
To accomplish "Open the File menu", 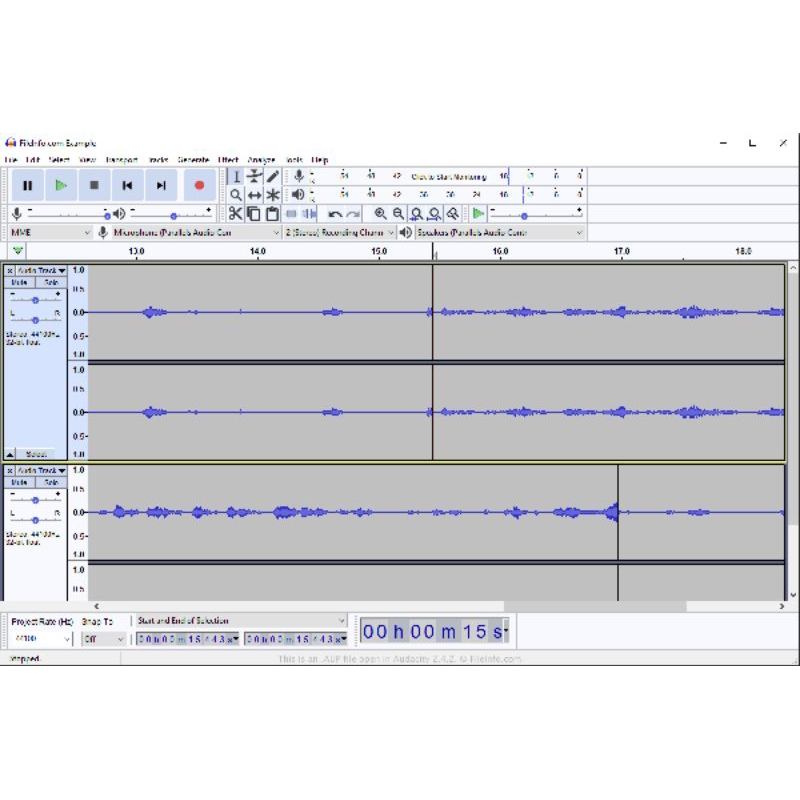I will (x=11, y=160).
